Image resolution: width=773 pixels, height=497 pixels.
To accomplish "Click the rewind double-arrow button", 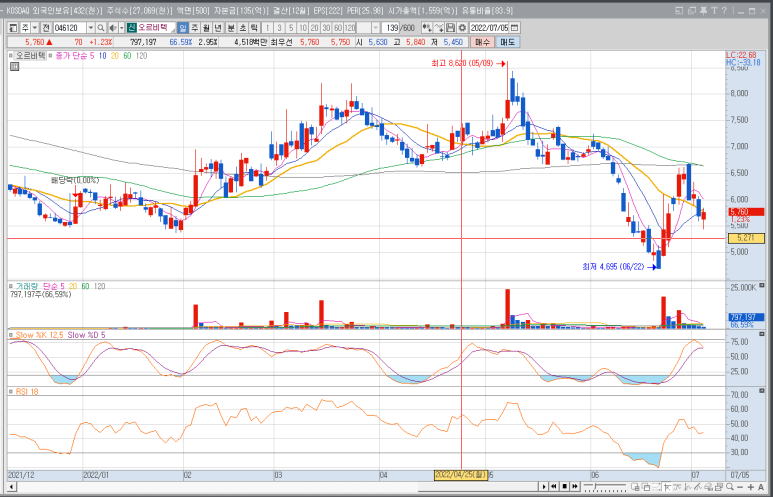I will (x=555, y=487).
